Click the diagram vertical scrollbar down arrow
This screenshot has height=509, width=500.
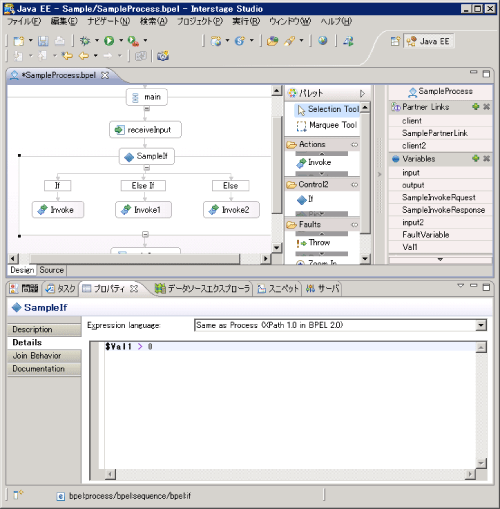pyautogui.click(x=276, y=248)
